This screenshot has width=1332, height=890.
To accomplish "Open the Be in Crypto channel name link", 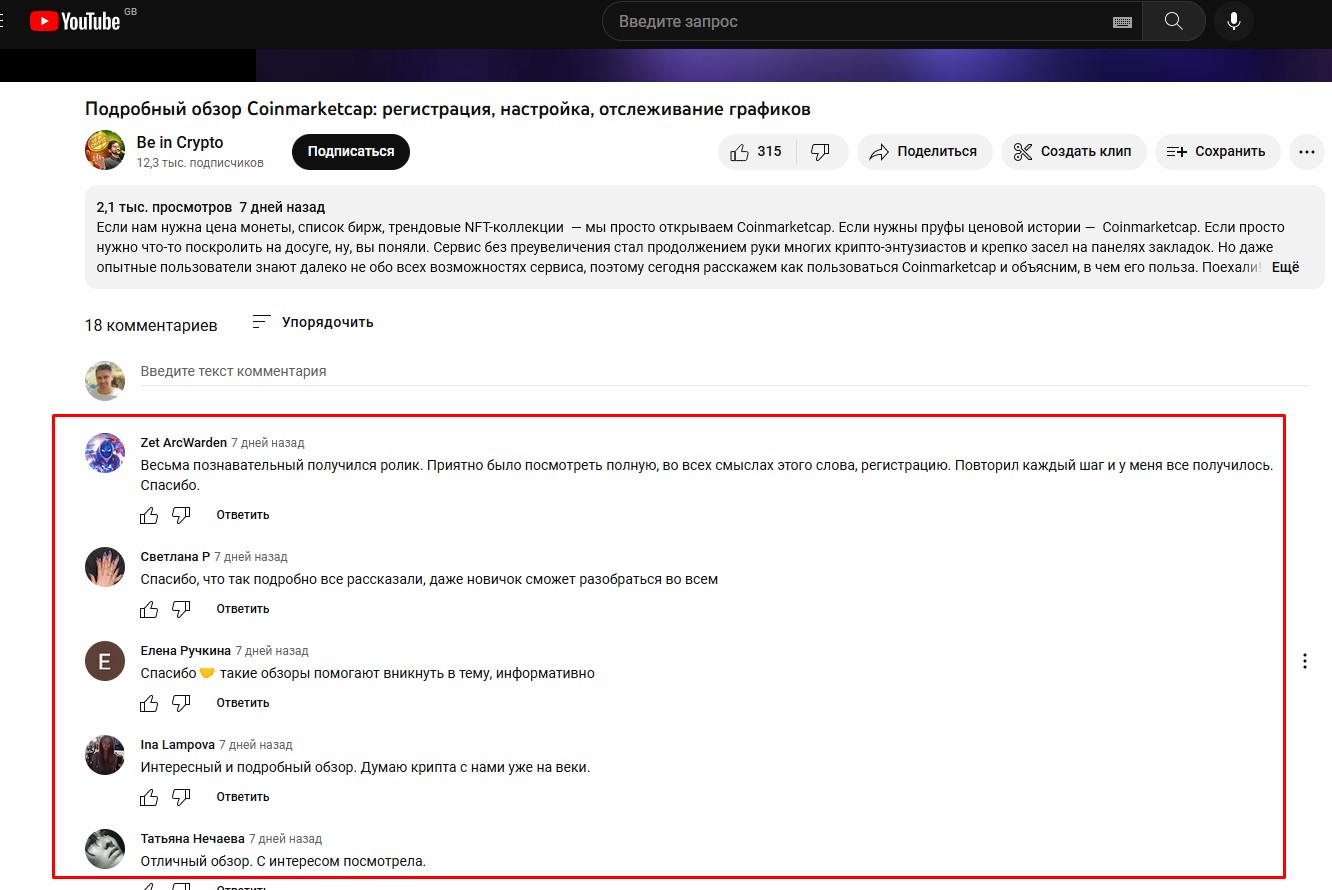I will pos(180,142).
